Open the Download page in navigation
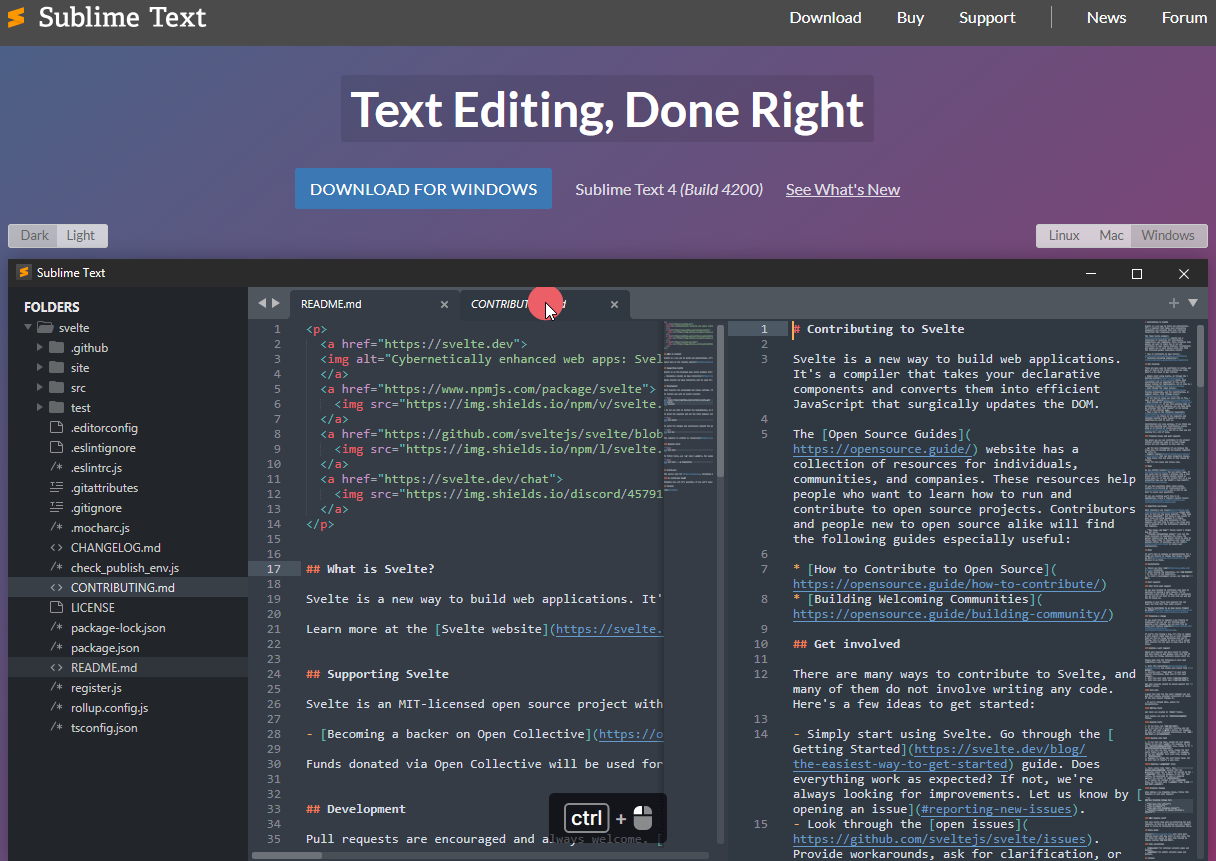 pyautogui.click(x=825, y=18)
